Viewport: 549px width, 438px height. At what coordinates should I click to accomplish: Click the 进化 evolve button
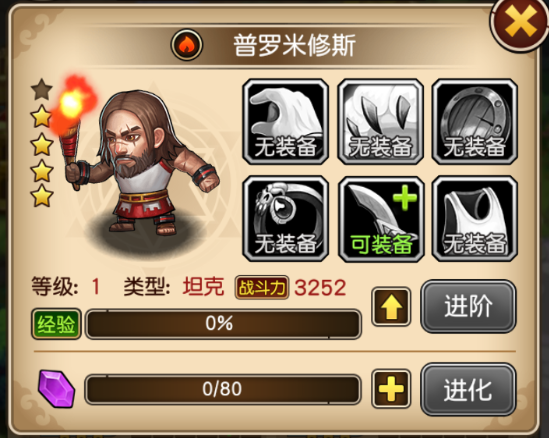pyautogui.click(x=468, y=389)
